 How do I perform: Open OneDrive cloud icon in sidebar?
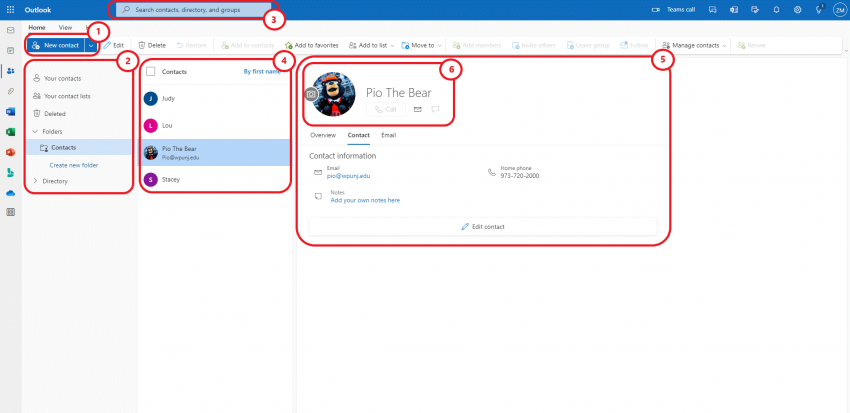pyautogui.click(x=10, y=192)
